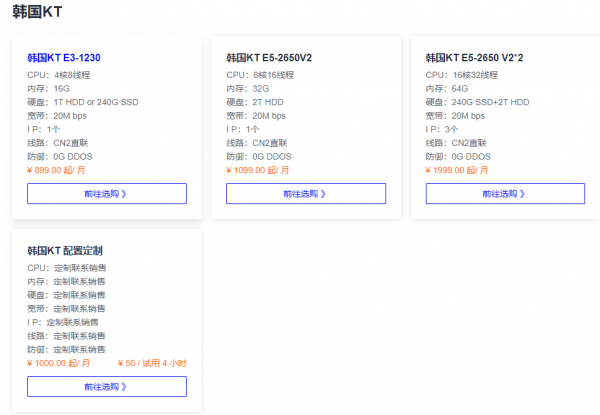Open the 韩国KT E5-2650V2 title

(269, 58)
